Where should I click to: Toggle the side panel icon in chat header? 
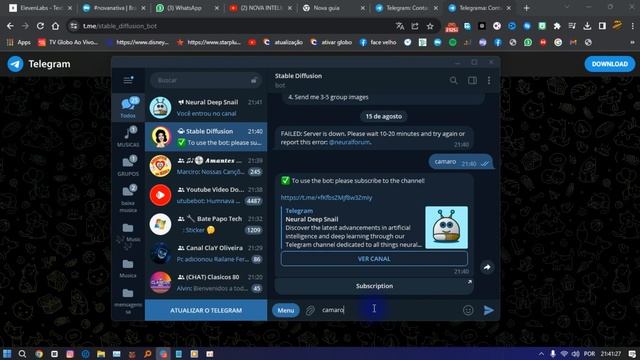(x=472, y=80)
